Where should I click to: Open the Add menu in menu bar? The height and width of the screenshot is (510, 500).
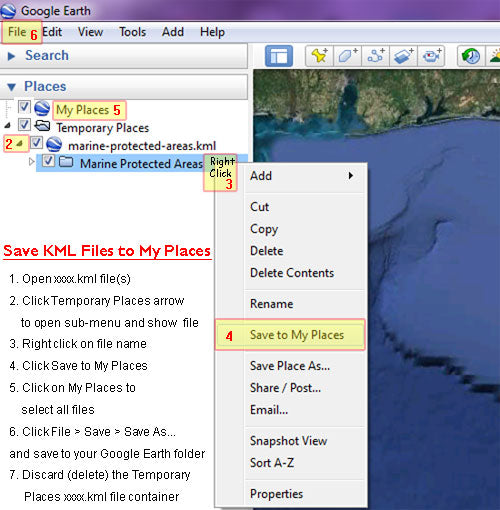pos(173,32)
